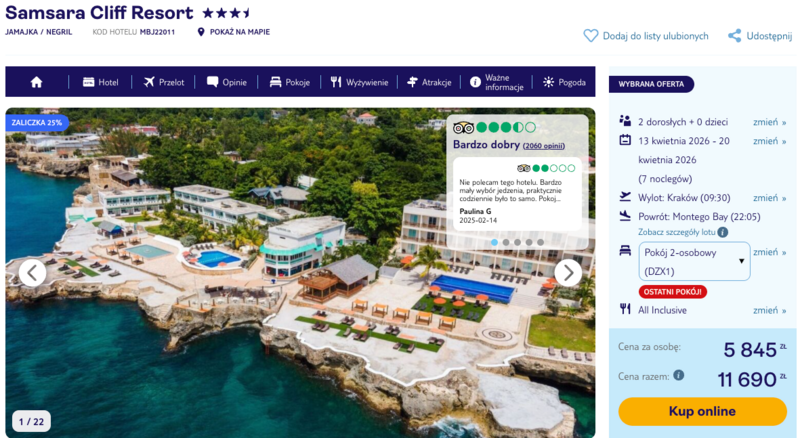The image size is (800, 438).
Task: Click info icon beside Zobacz szczegóły lotu
Action: [x=722, y=232]
